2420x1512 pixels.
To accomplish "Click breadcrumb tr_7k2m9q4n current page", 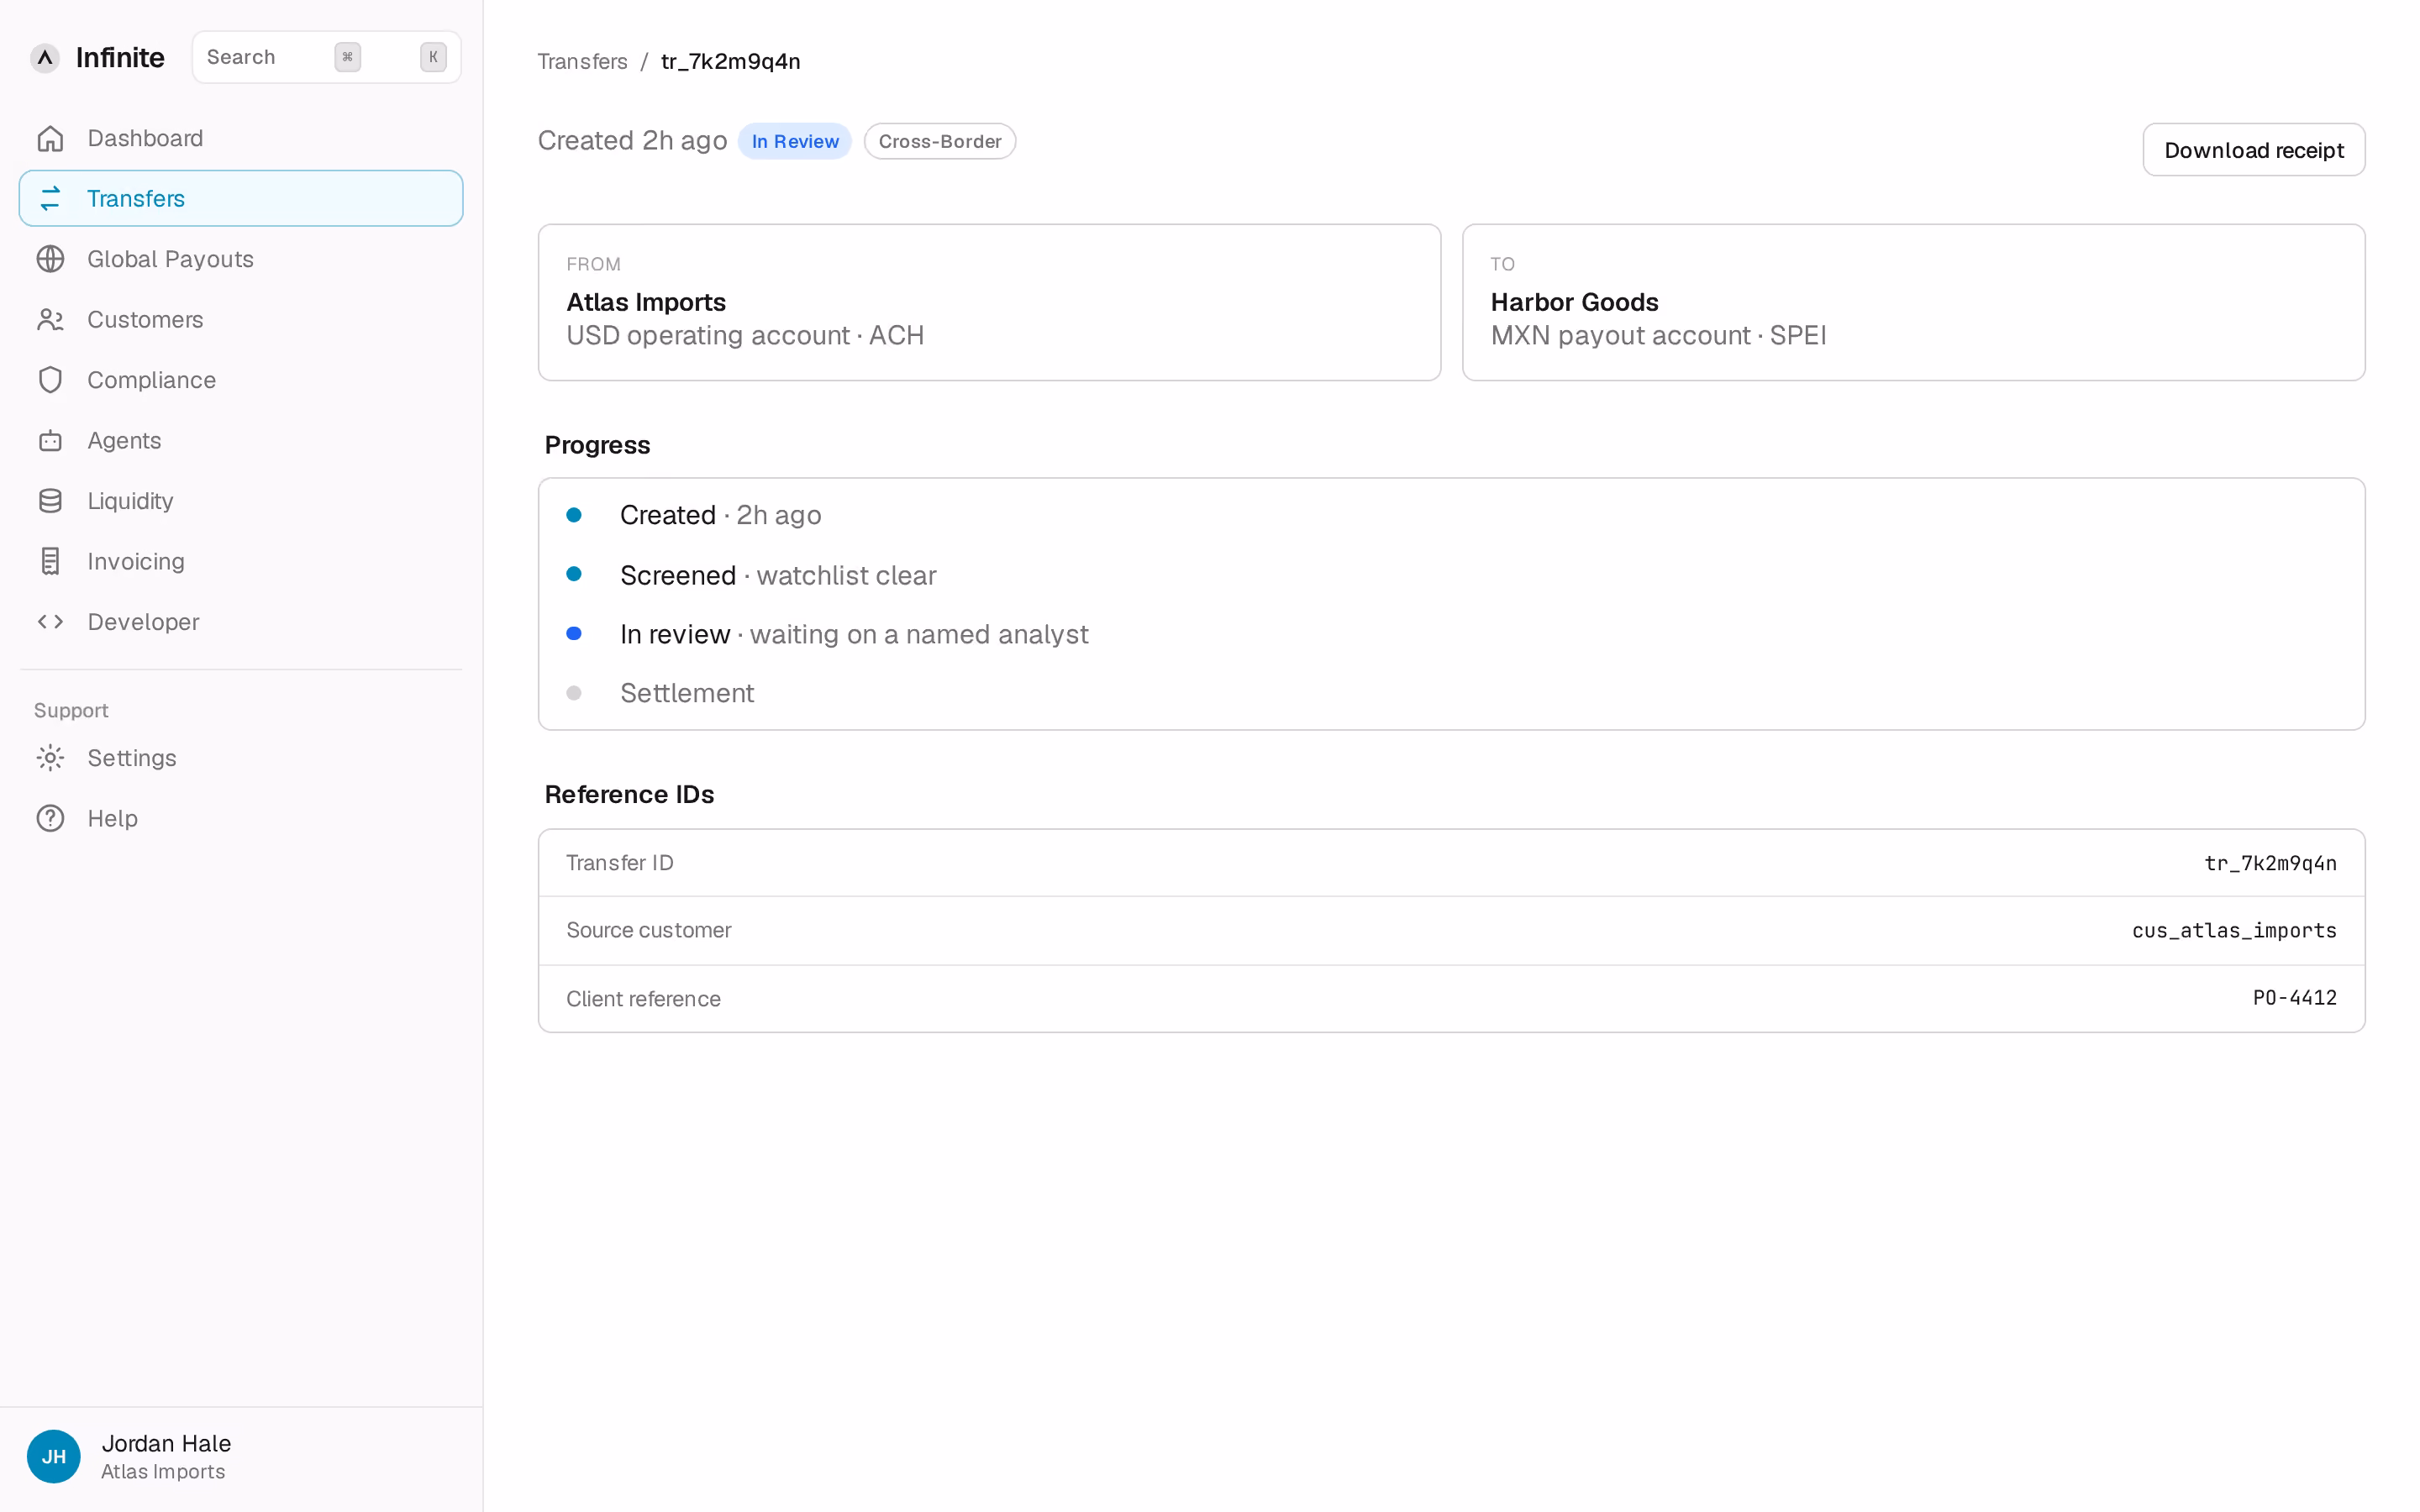I will tap(730, 61).
